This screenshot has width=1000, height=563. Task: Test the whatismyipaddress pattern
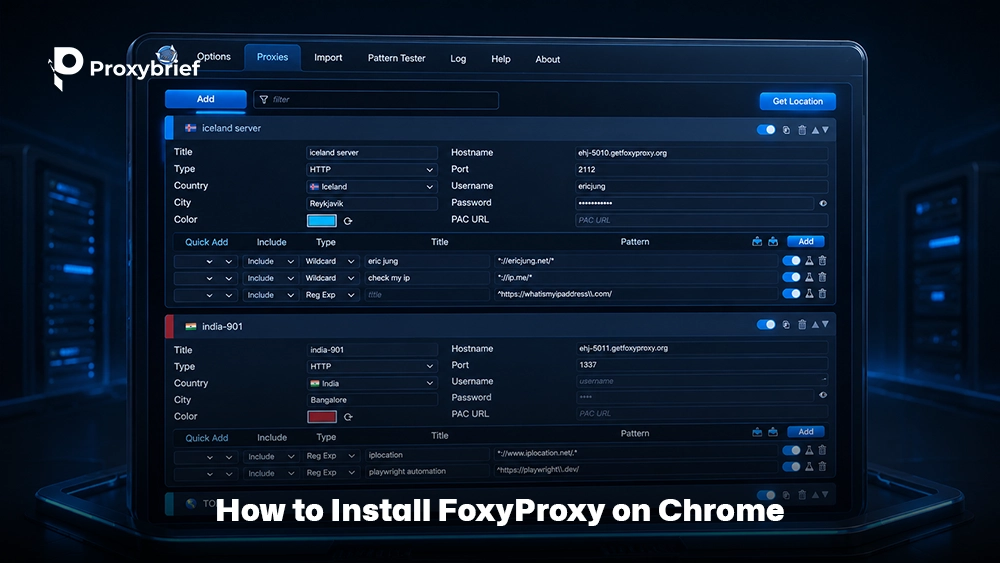click(x=809, y=294)
